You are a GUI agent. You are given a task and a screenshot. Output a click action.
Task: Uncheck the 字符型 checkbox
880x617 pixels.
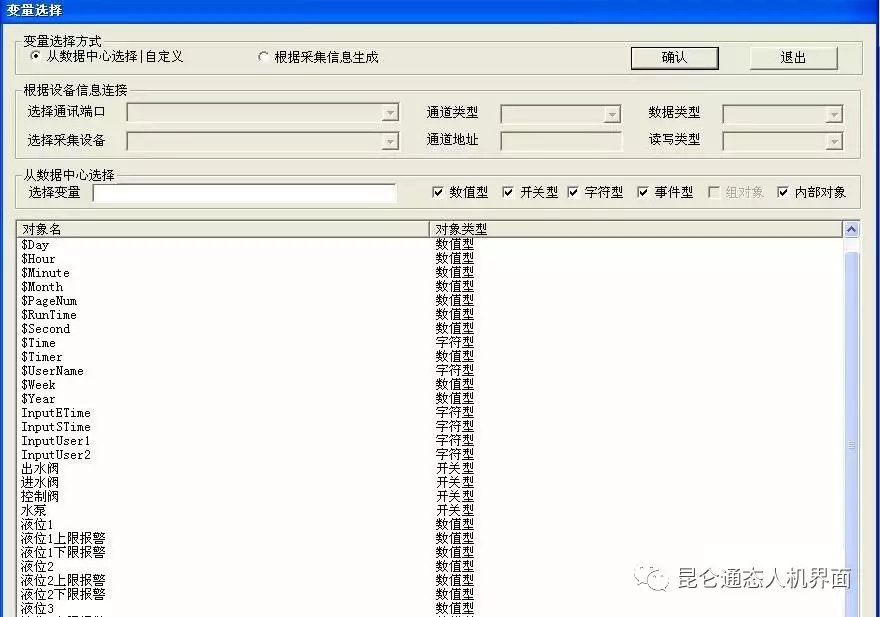pyautogui.click(x=574, y=192)
